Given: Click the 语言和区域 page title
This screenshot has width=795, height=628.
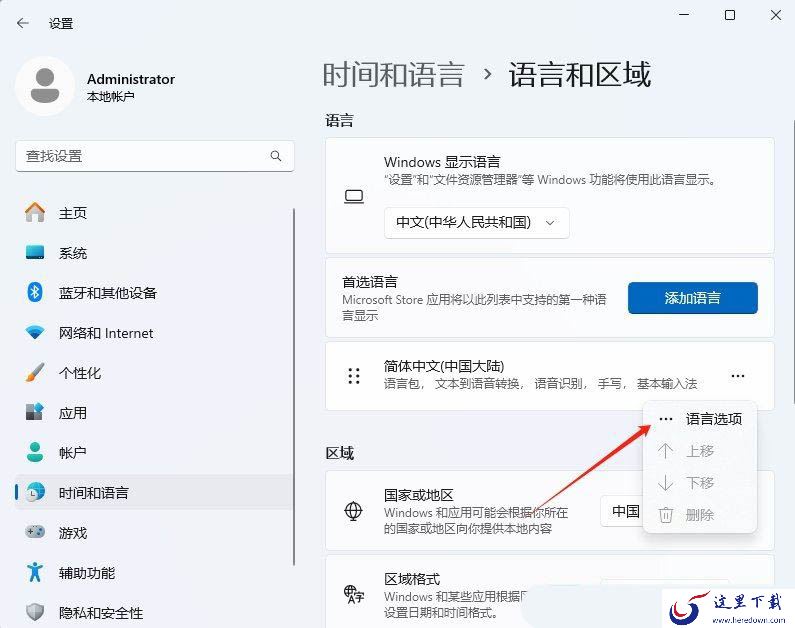Looking at the screenshot, I should (x=580, y=75).
